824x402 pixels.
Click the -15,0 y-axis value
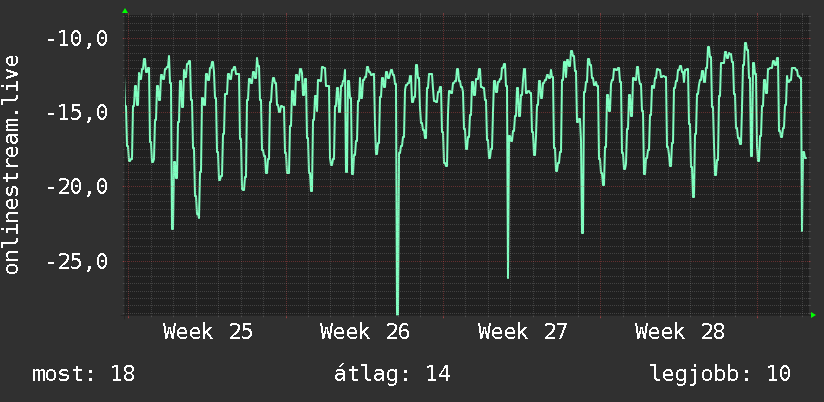(x=77, y=113)
